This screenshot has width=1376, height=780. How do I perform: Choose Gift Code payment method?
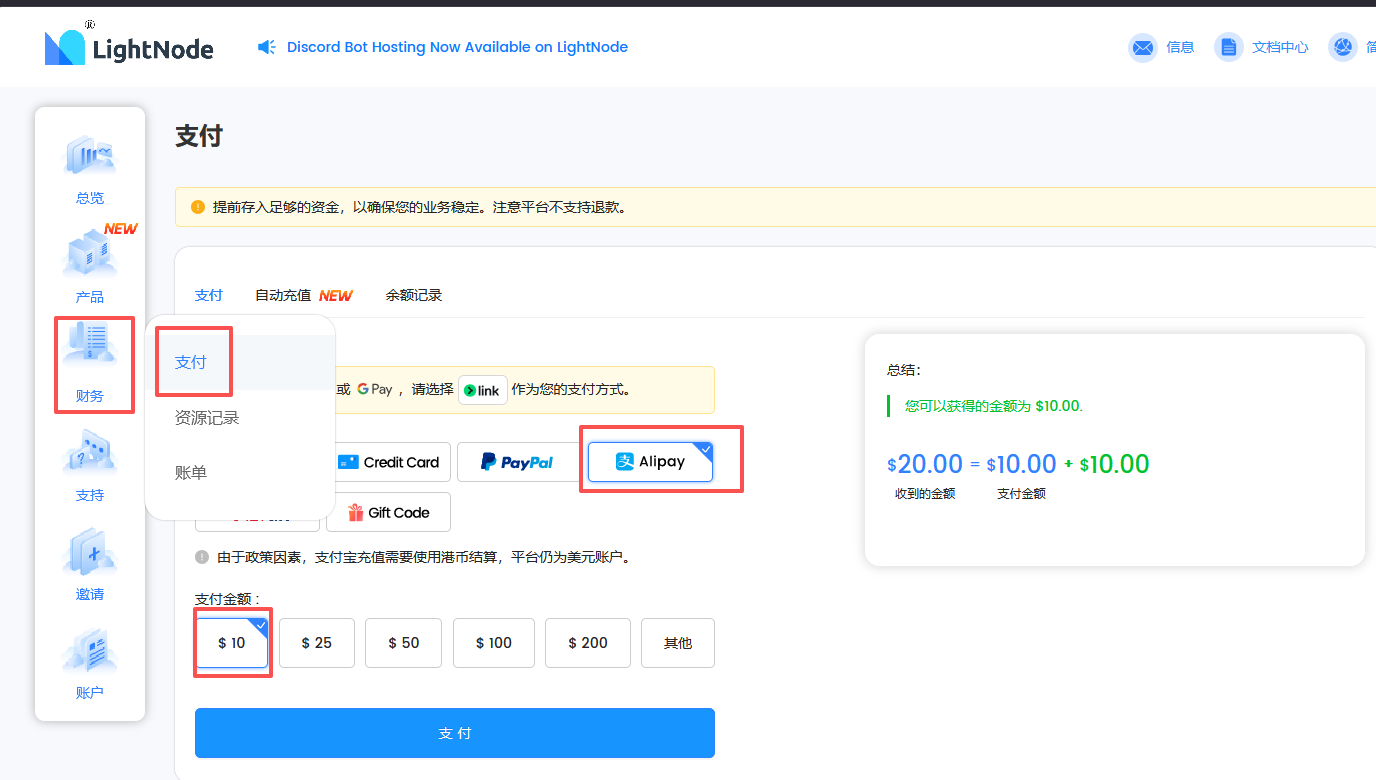point(388,512)
